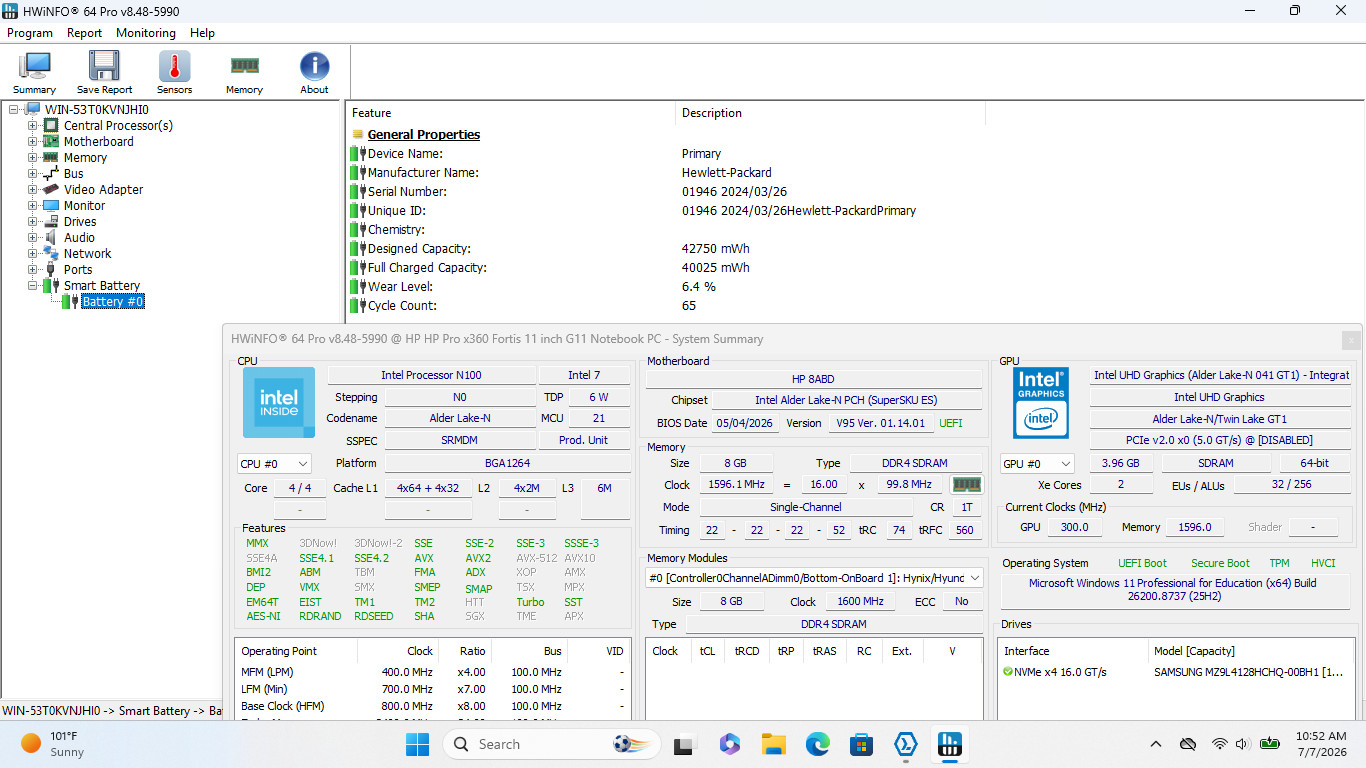1366x768 pixels.
Task: Open Microsoft Edge from the taskbar
Action: click(x=818, y=744)
